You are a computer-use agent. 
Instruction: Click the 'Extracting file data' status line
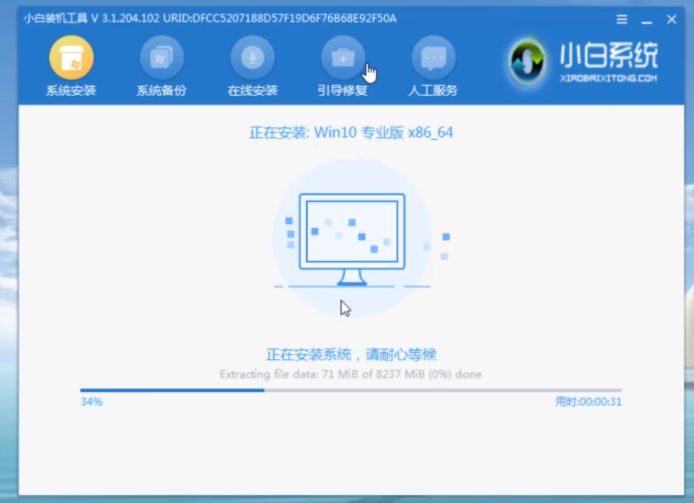pyautogui.click(x=351, y=374)
